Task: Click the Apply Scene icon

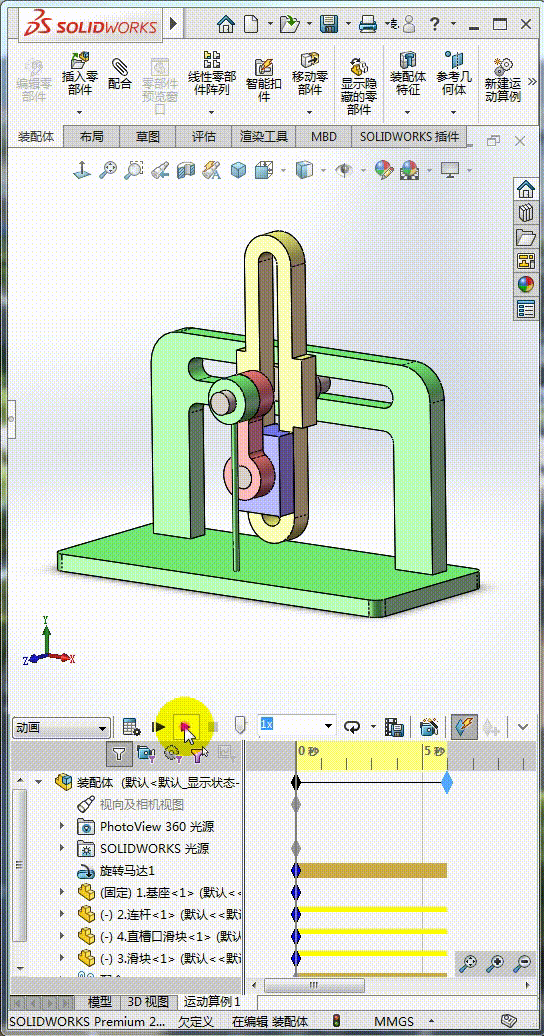Action: coord(410,170)
